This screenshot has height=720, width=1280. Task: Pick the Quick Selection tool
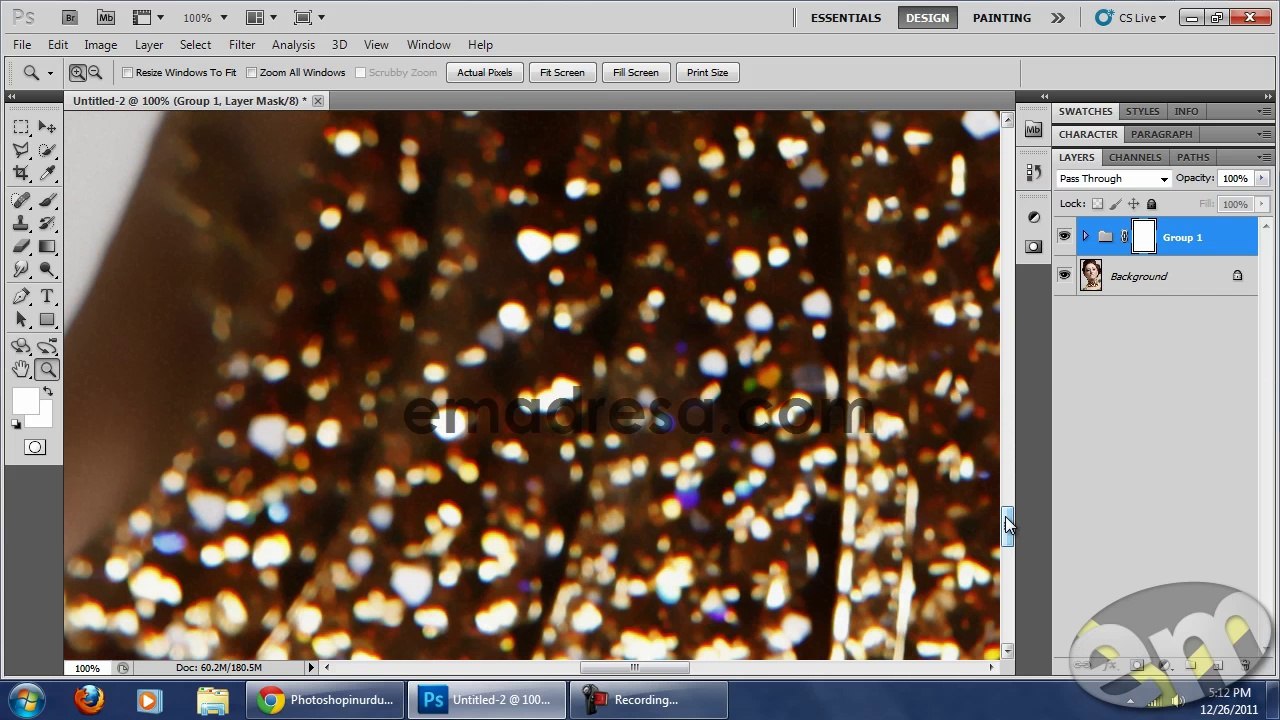click(x=47, y=150)
